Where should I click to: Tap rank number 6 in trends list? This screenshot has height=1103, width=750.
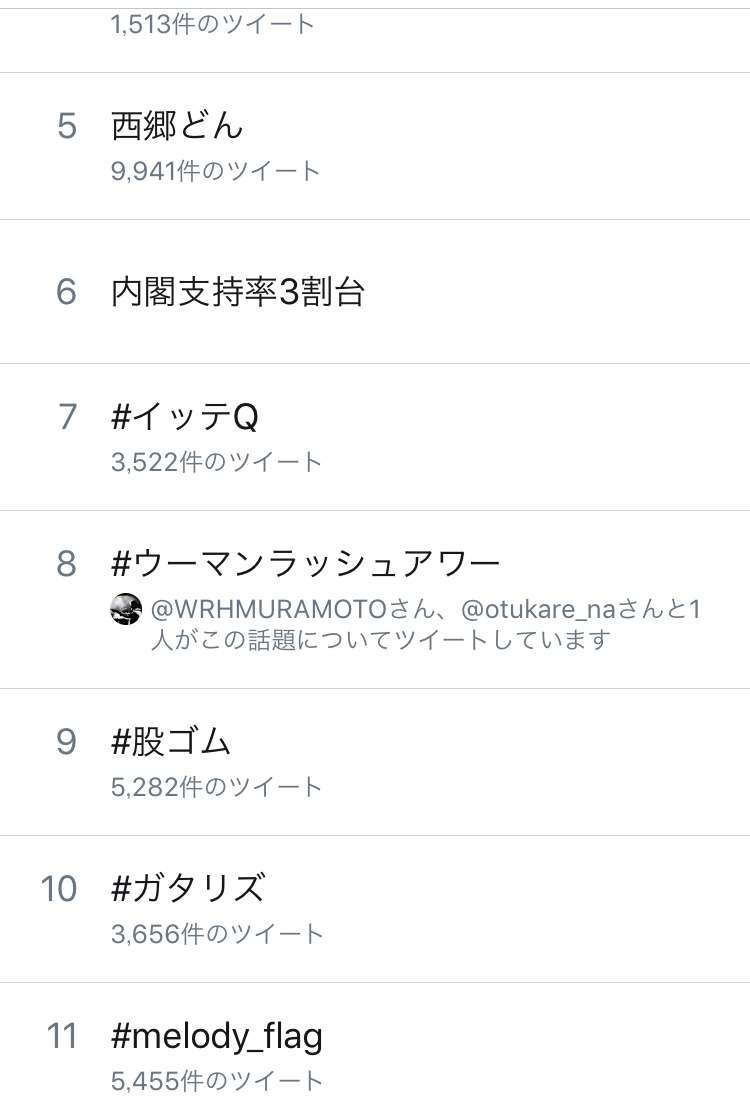(66, 292)
